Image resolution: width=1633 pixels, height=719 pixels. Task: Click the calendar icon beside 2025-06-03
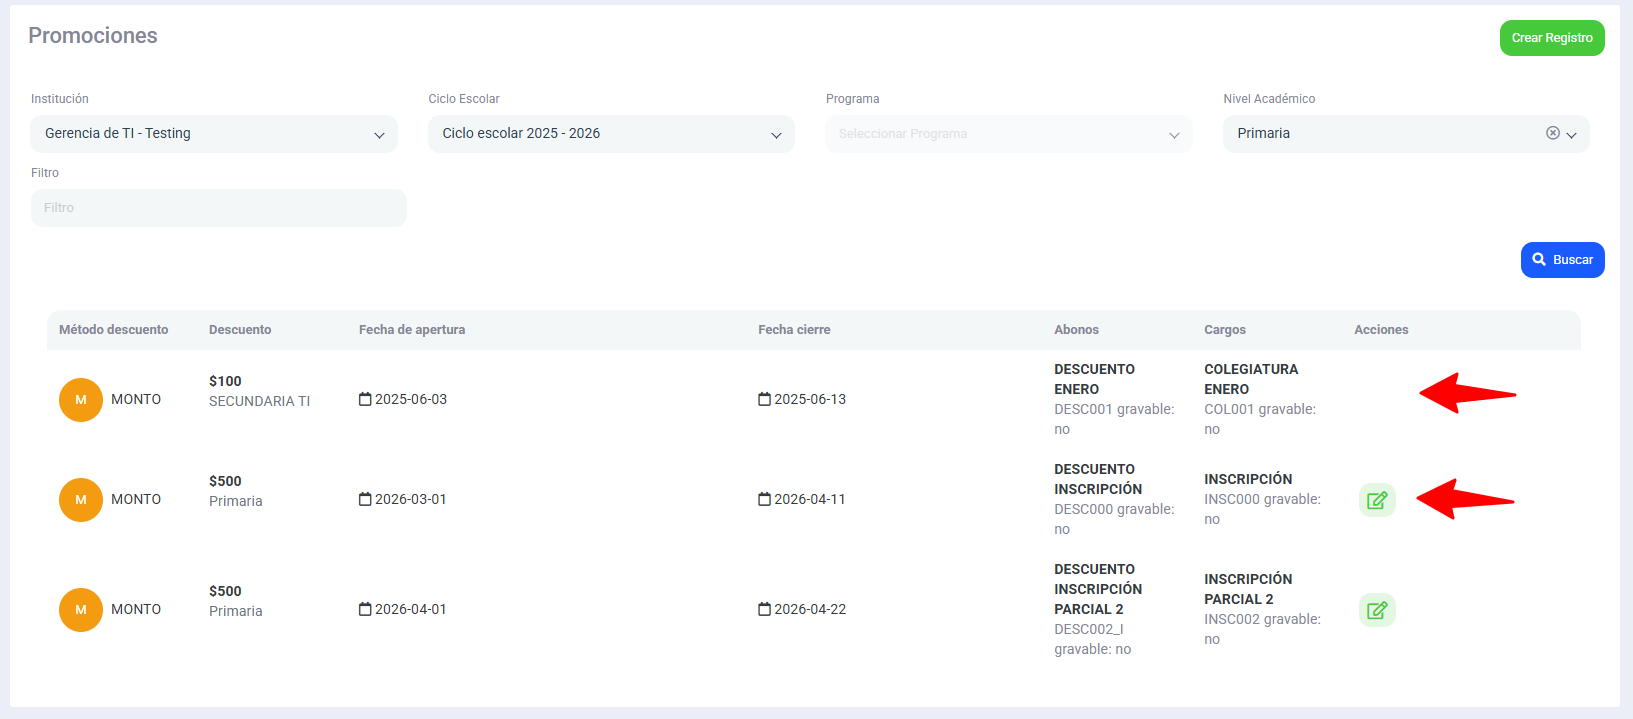coord(365,399)
